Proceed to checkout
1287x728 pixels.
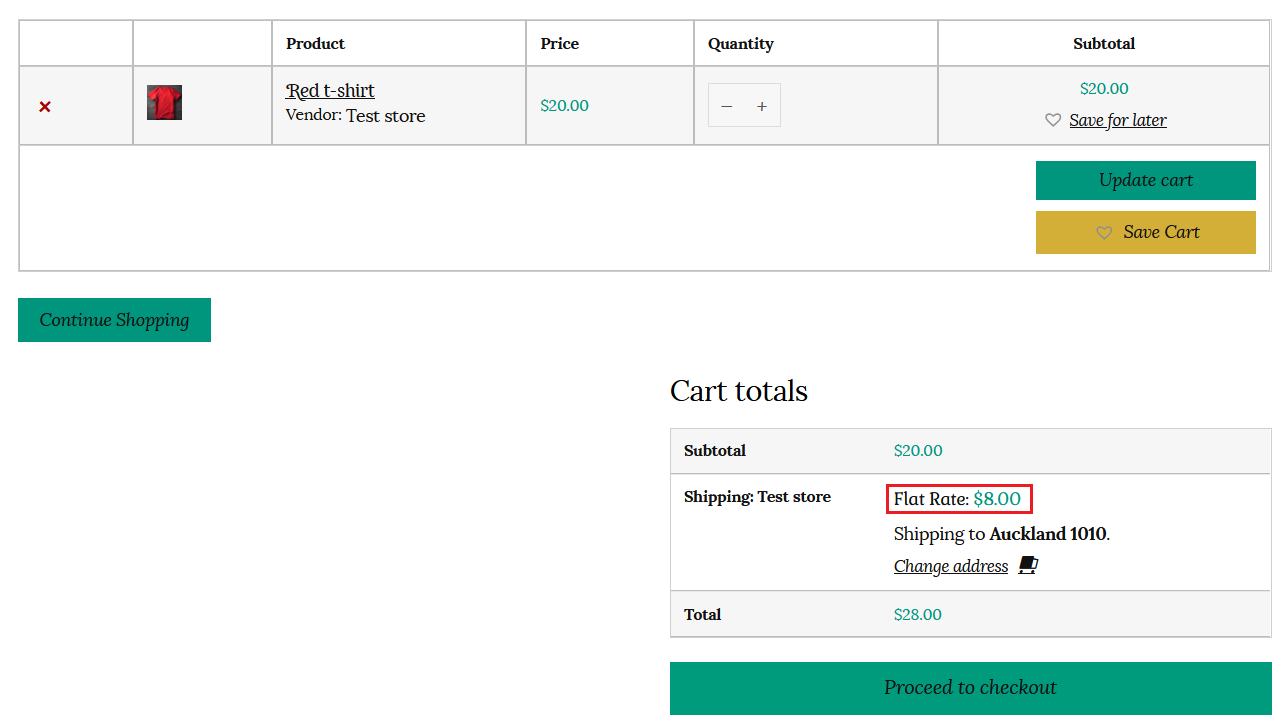tap(971, 688)
